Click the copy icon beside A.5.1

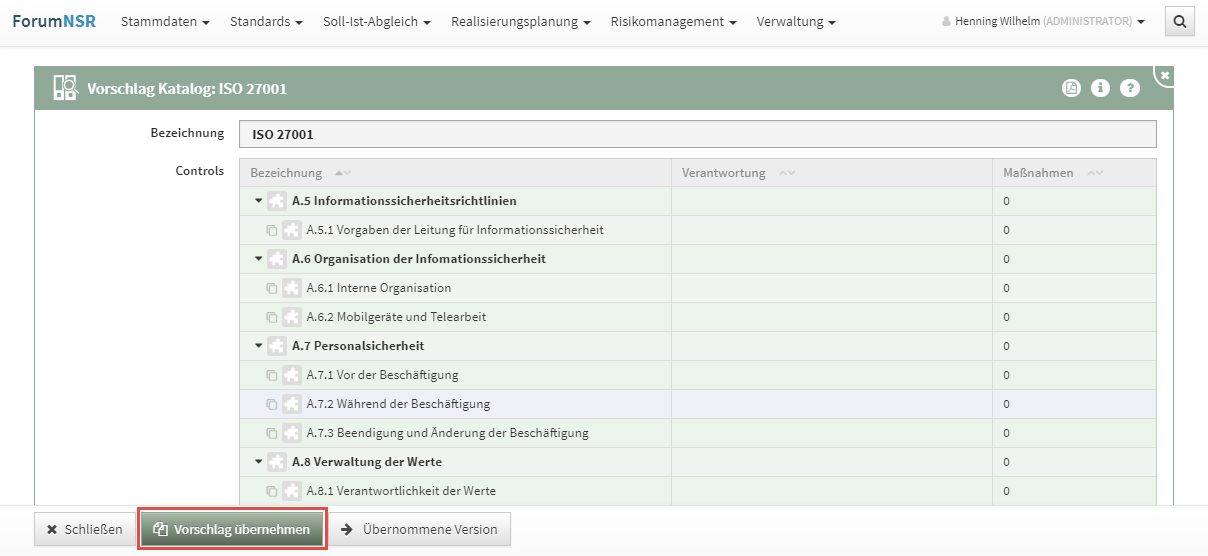[272, 230]
